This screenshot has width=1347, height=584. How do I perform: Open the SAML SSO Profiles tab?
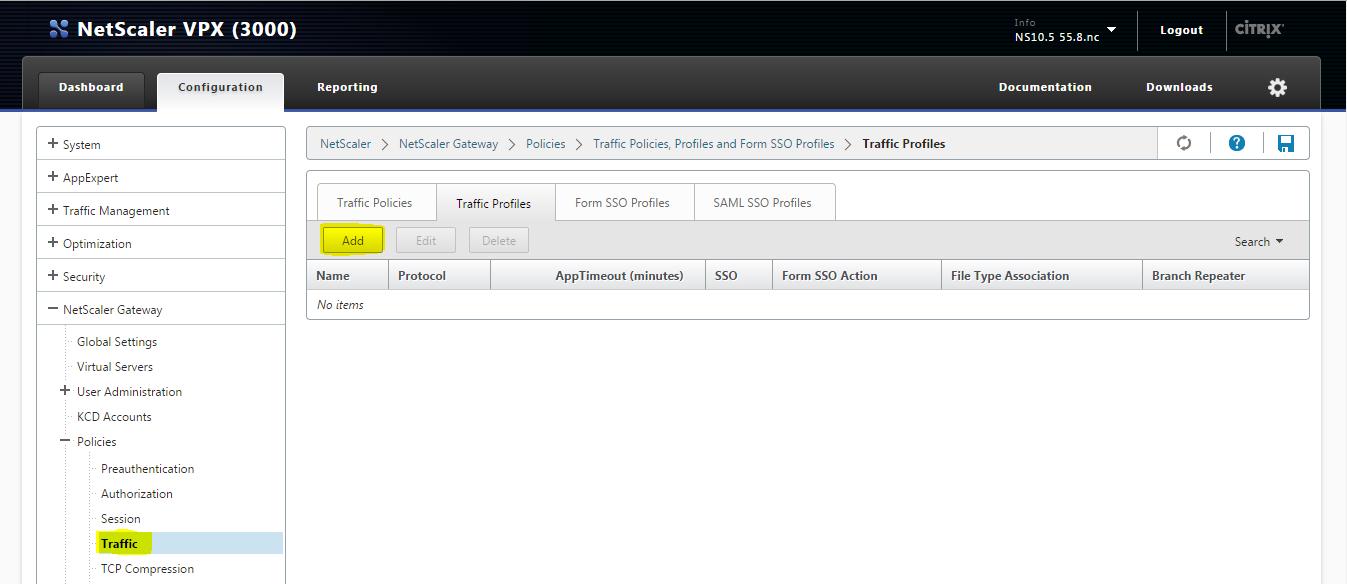[762, 203]
